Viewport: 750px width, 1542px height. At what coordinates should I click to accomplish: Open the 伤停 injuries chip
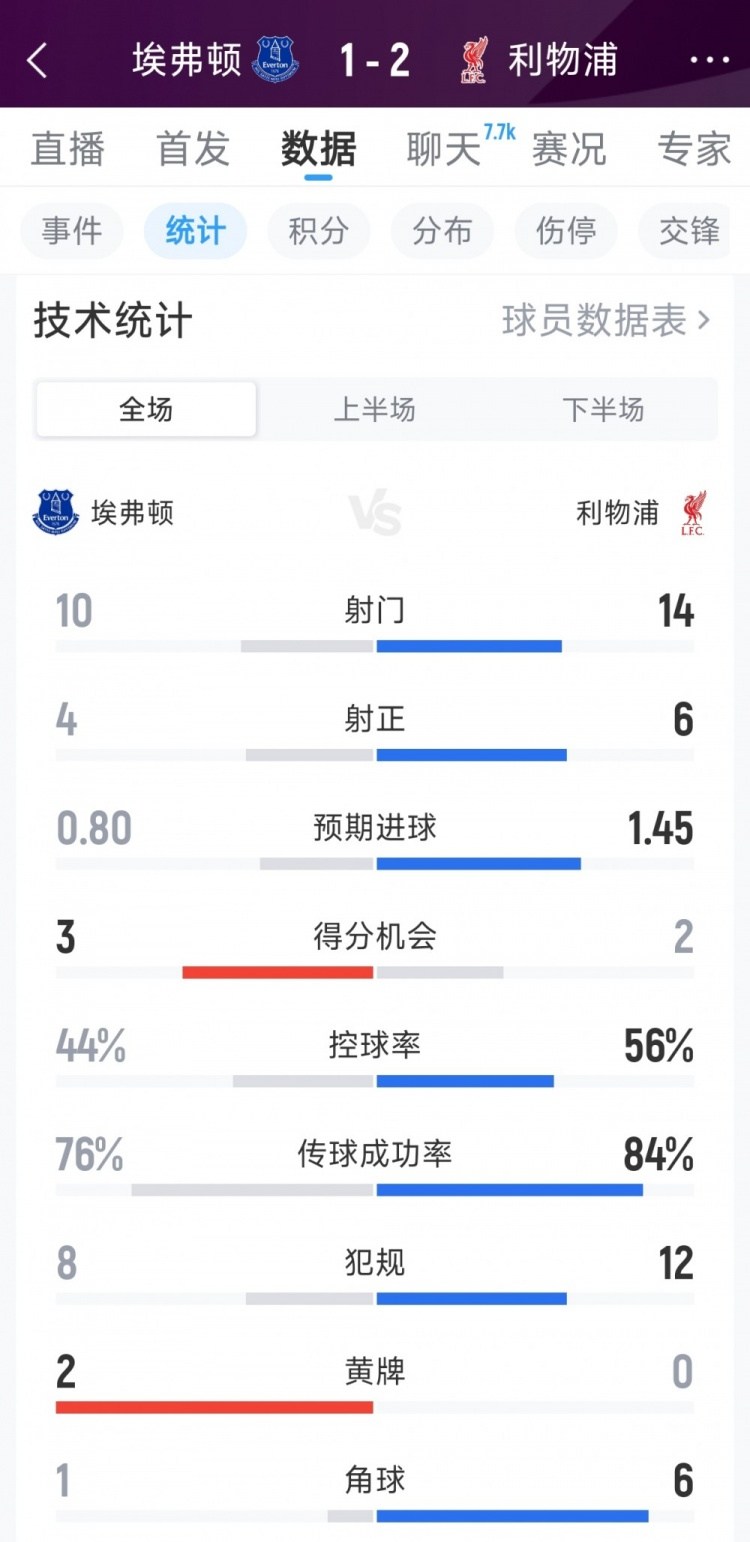point(566,231)
